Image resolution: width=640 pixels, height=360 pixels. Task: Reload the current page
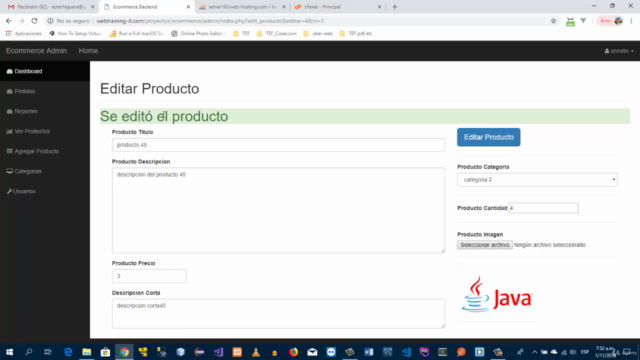[x=34, y=21]
